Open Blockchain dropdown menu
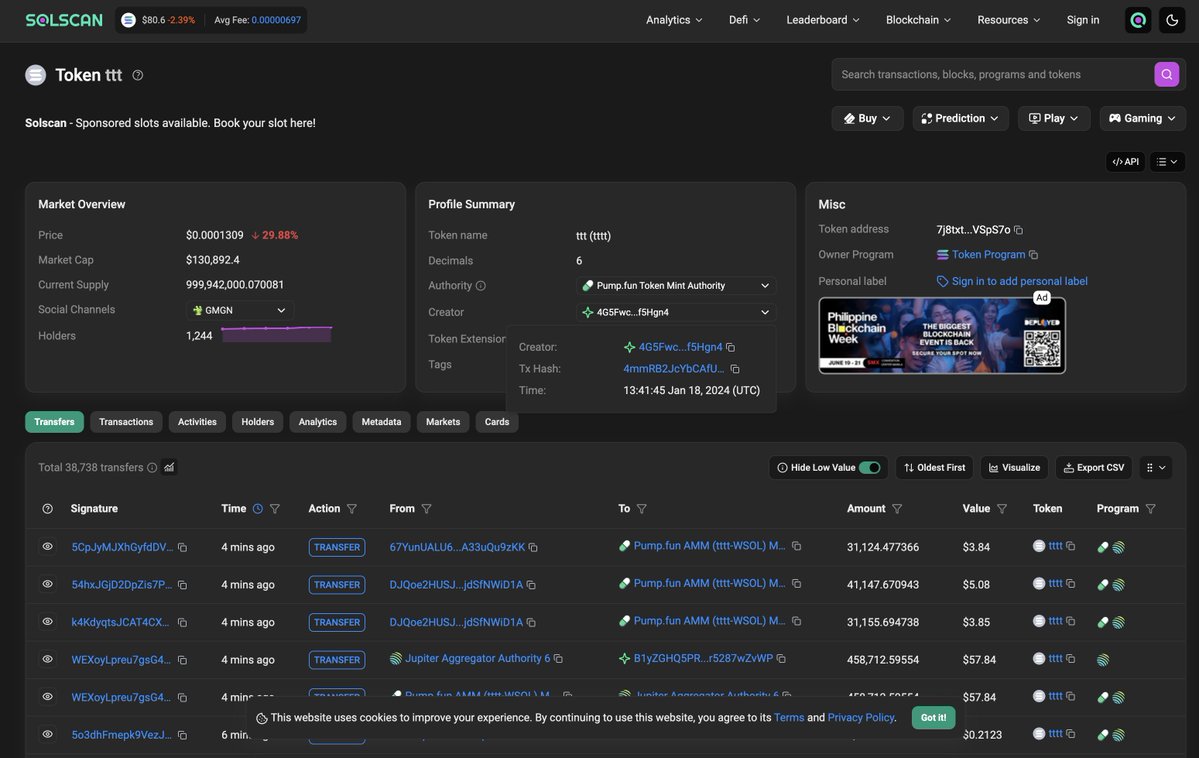Image resolution: width=1199 pixels, height=758 pixels. 918,20
